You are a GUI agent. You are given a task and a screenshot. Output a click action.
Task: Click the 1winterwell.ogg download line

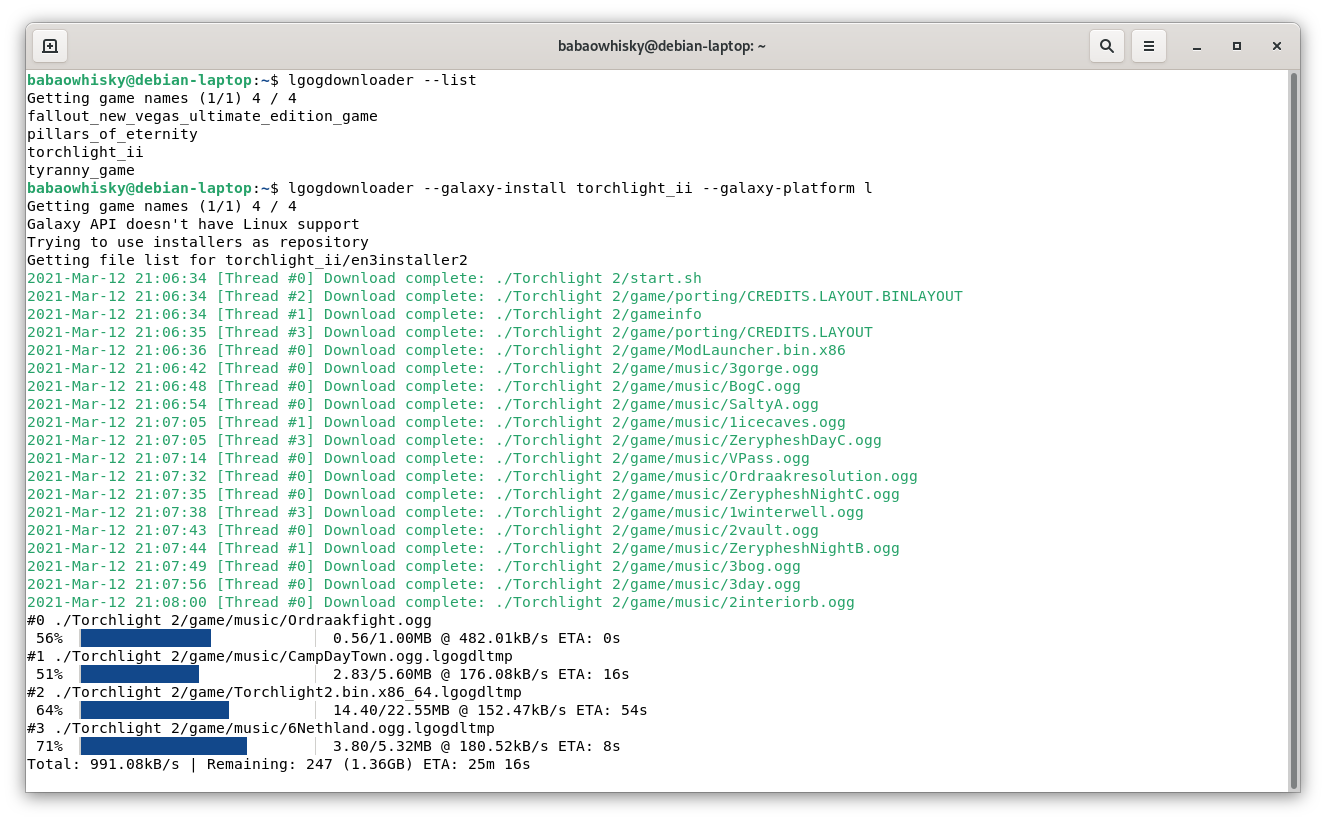click(445, 512)
